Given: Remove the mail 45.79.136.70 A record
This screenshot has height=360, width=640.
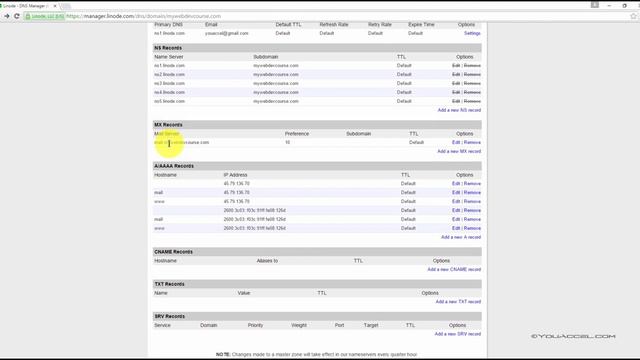Looking at the screenshot, I should 472,193.
